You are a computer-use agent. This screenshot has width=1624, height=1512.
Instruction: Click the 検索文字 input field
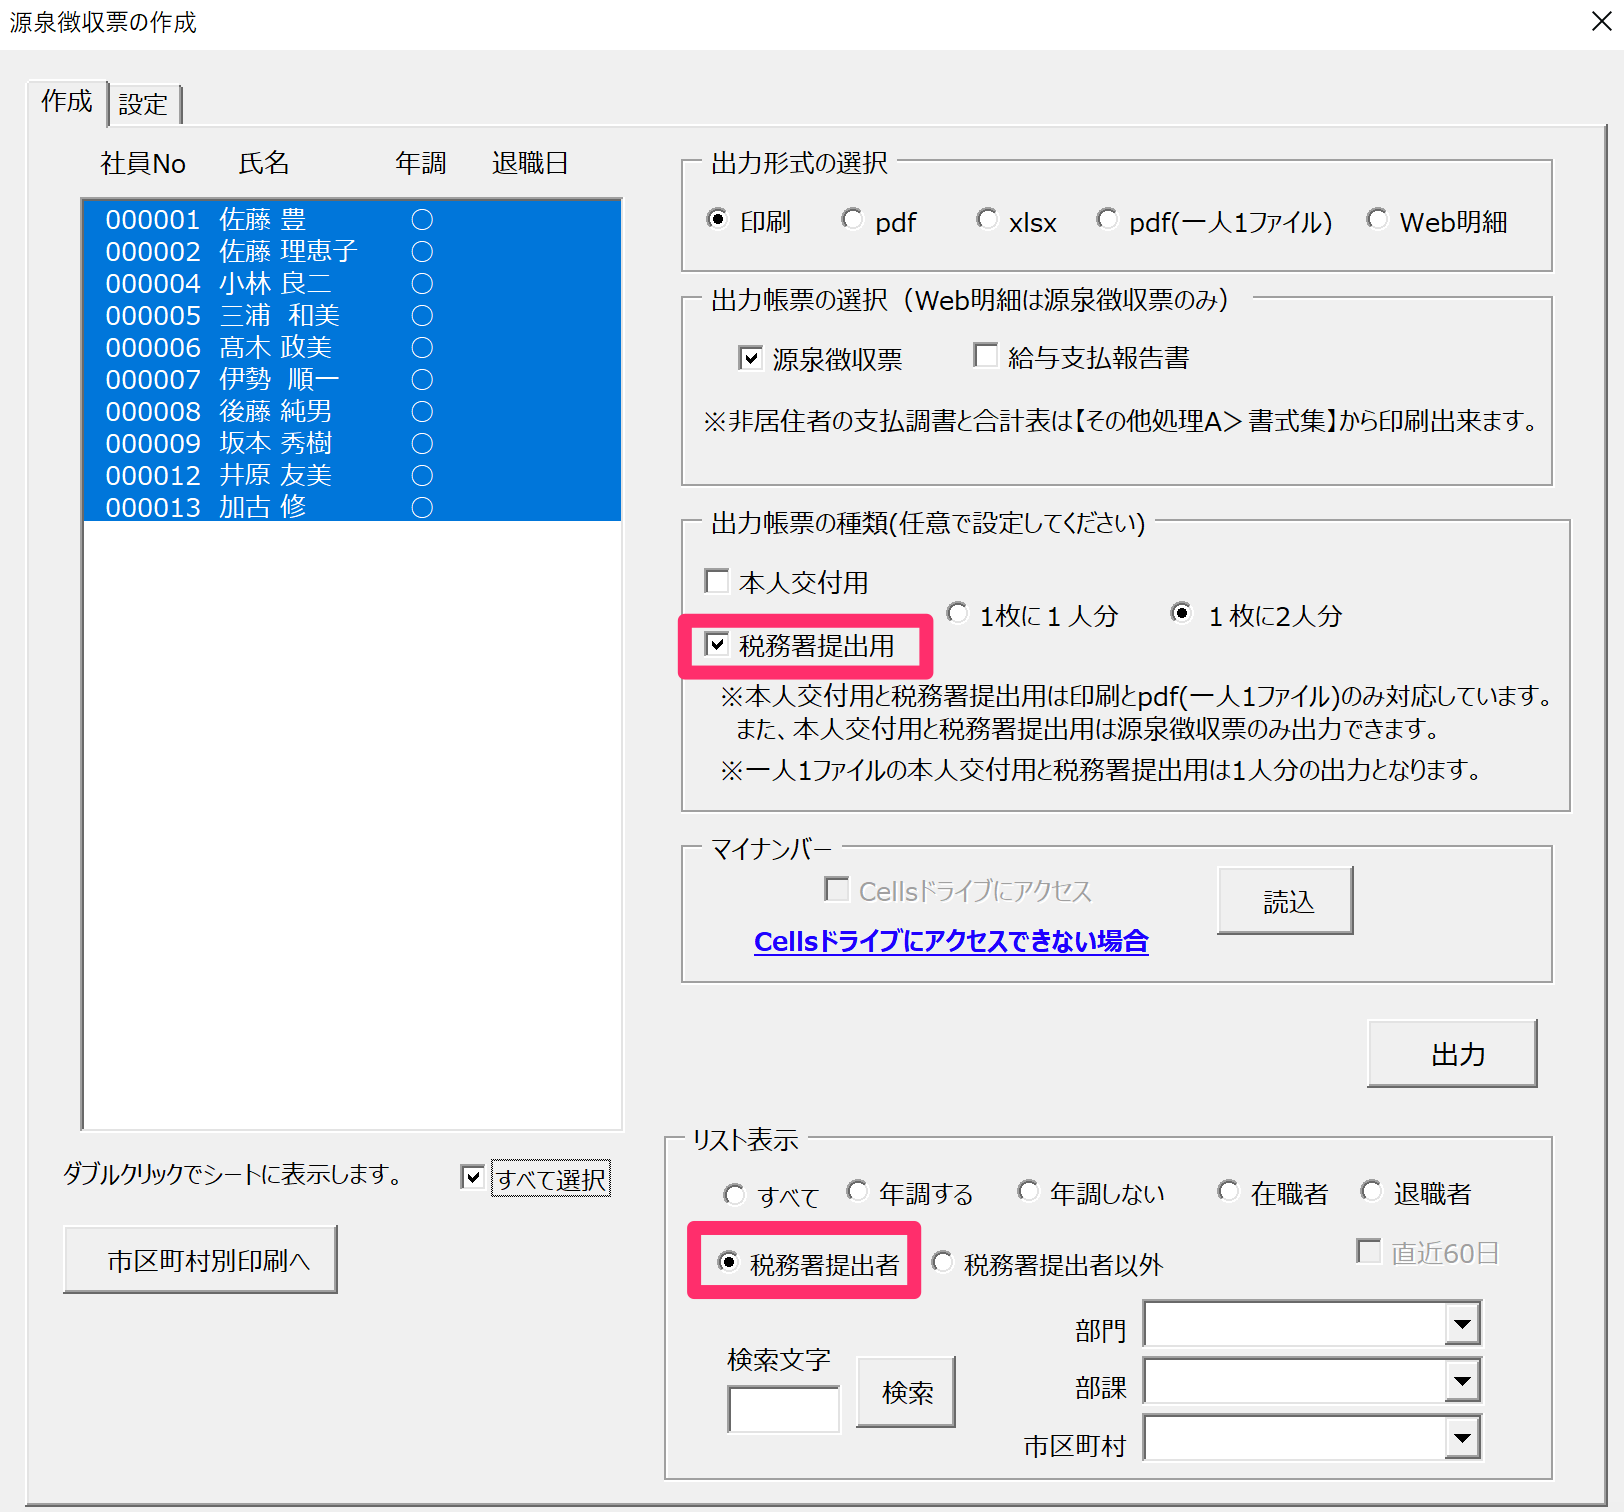point(784,1409)
